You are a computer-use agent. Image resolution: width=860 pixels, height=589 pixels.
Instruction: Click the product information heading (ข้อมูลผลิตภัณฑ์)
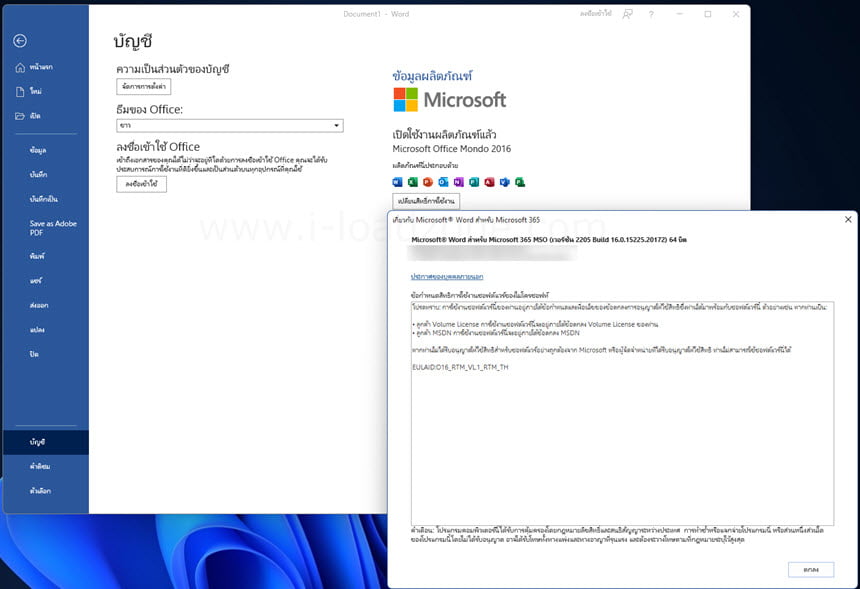432,76
